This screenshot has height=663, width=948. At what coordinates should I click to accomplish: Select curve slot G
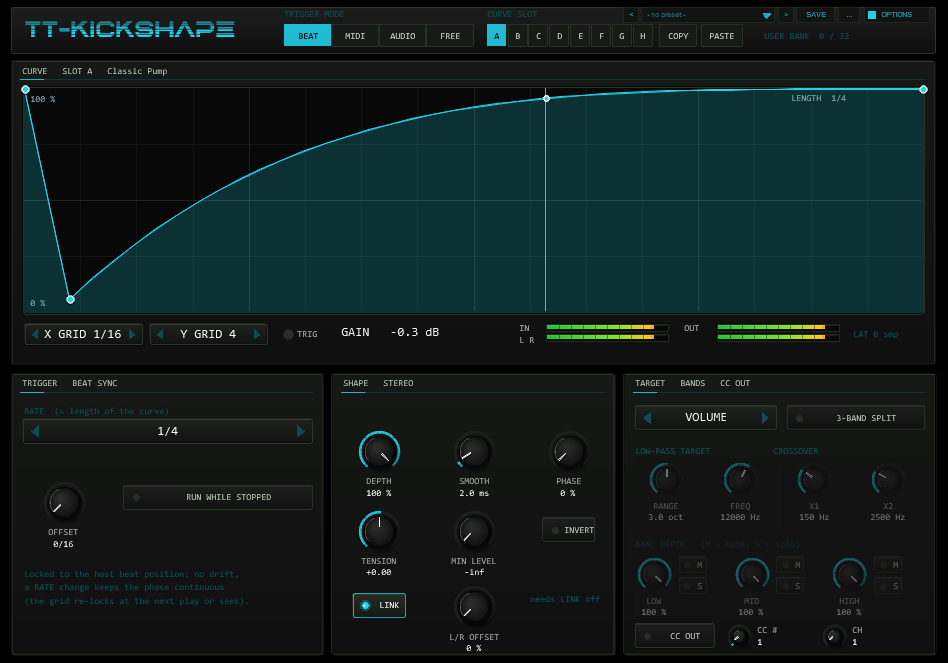tap(622, 36)
